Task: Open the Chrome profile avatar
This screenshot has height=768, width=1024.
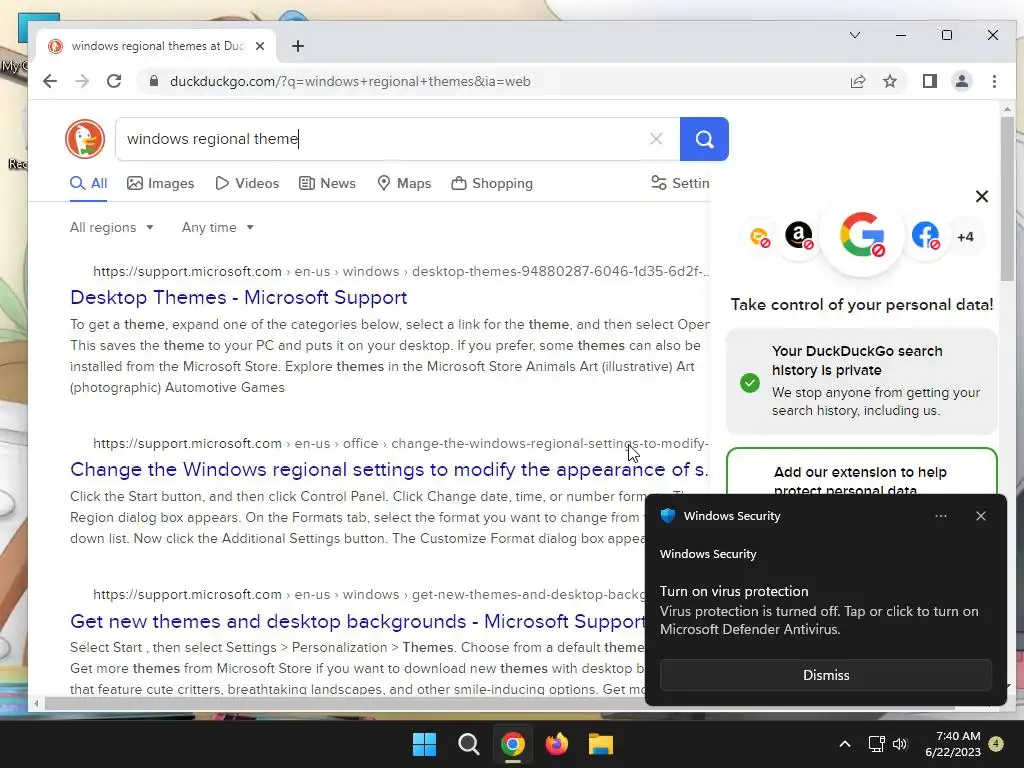Action: click(961, 82)
